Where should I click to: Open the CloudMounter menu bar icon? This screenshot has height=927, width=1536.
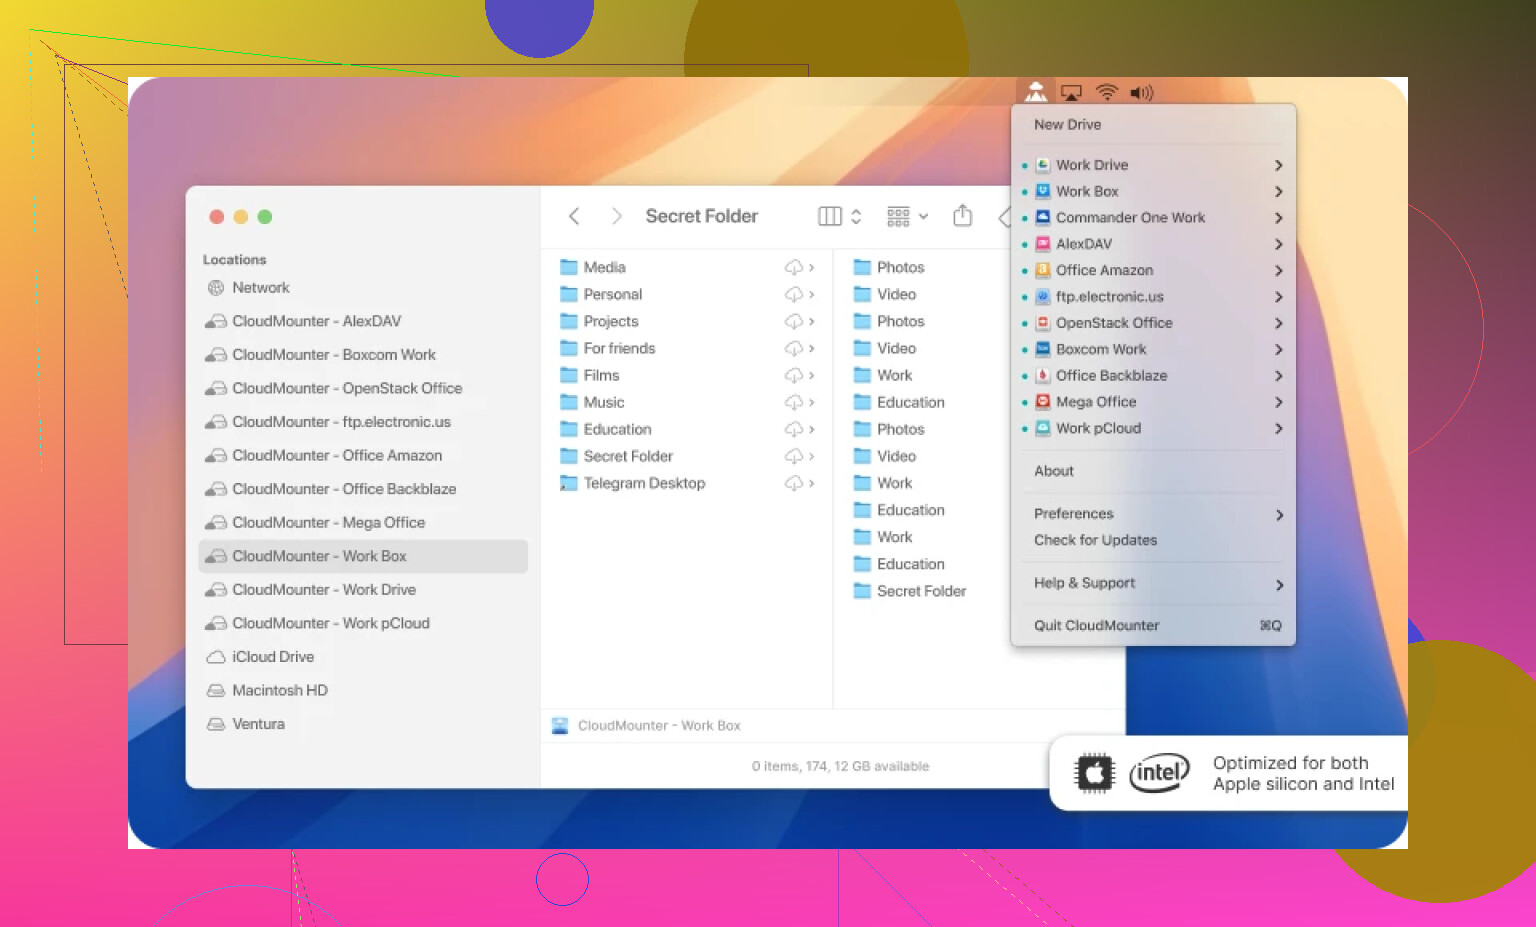(x=1036, y=92)
